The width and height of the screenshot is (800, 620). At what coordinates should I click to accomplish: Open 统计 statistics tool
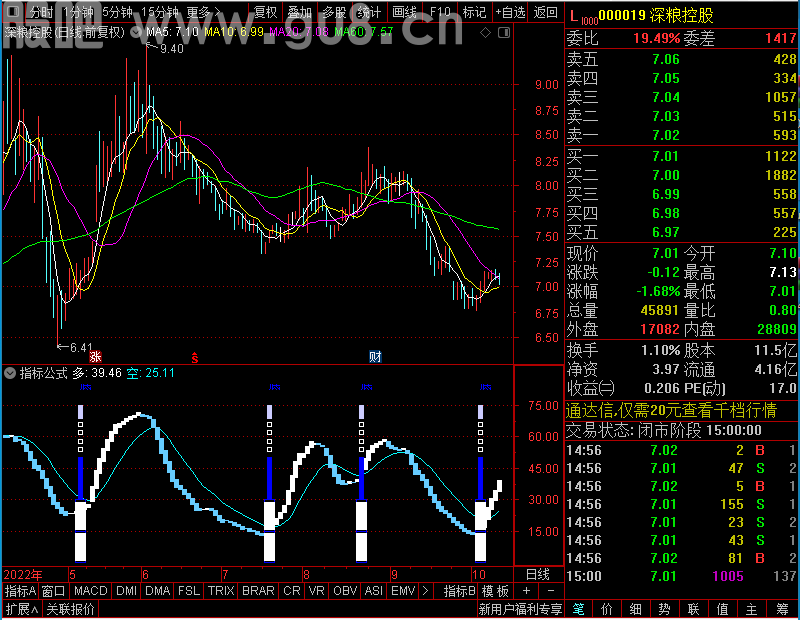369,12
